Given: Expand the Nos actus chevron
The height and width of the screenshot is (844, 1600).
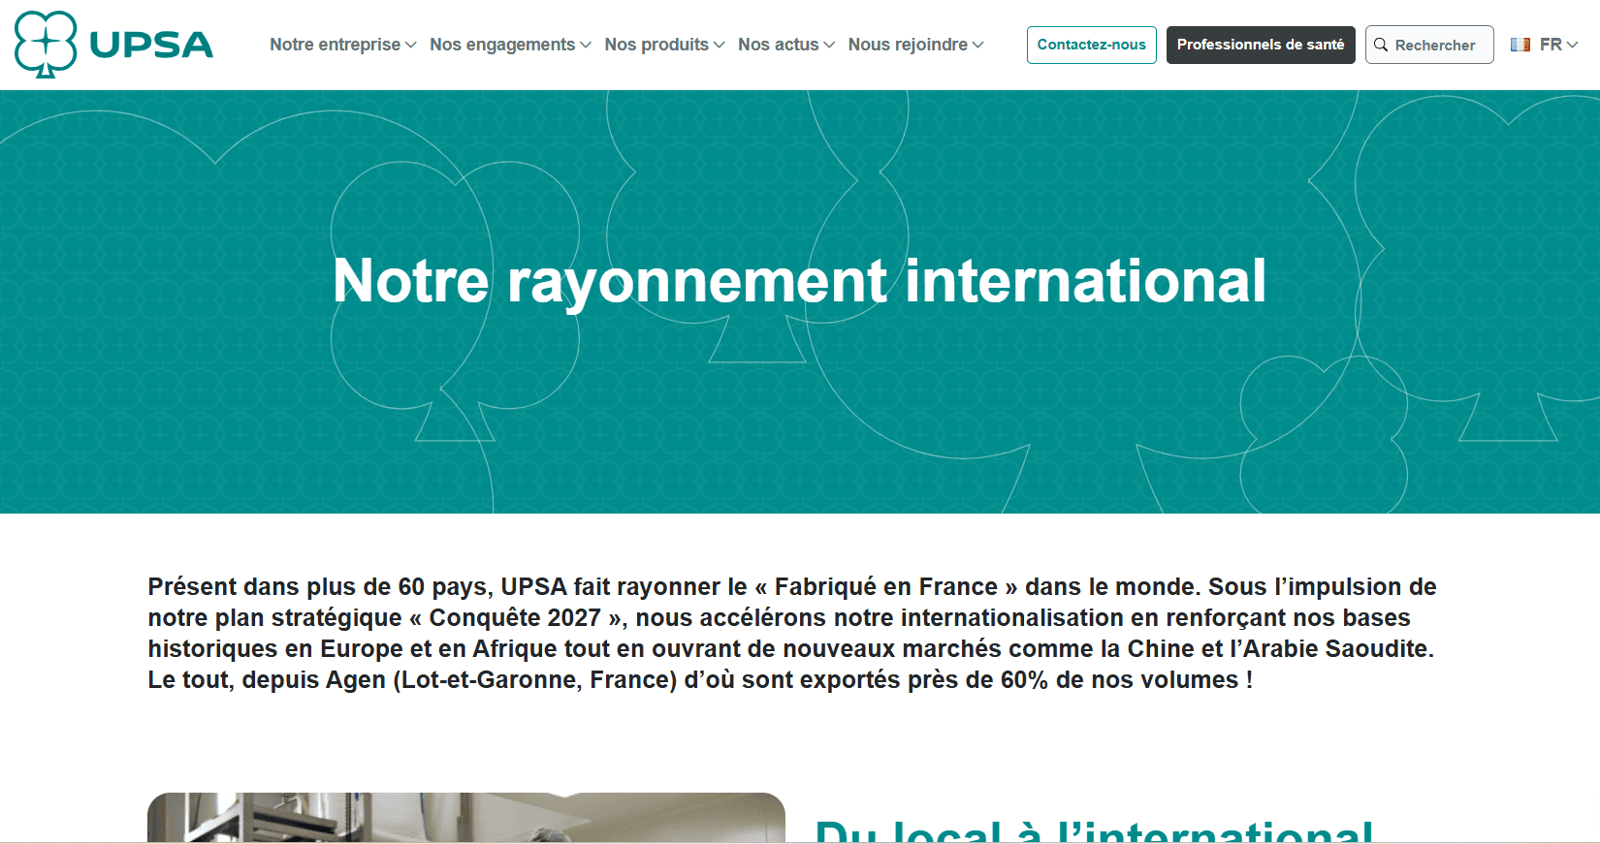Looking at the screenshot, I should click(829, 45).
